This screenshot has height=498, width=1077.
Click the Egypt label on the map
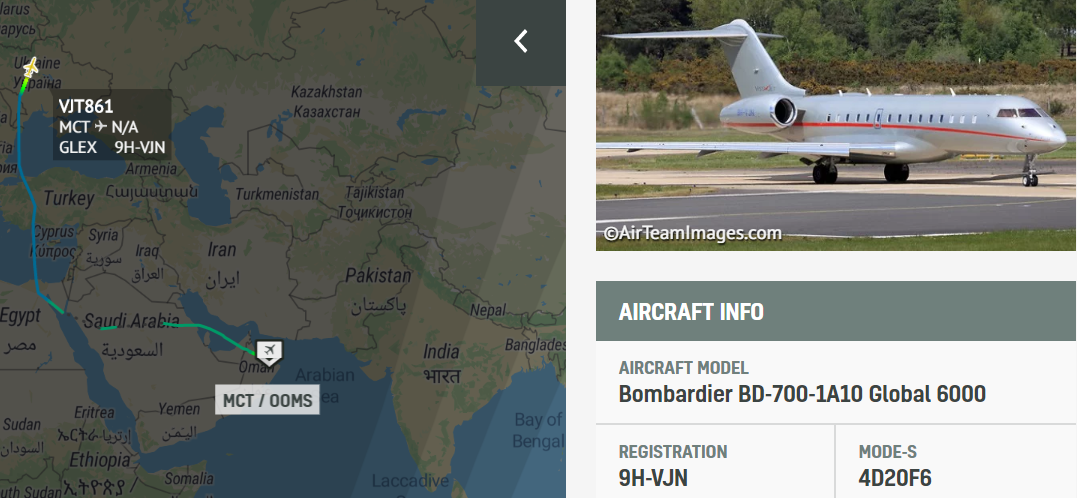(x=20, y=316)
